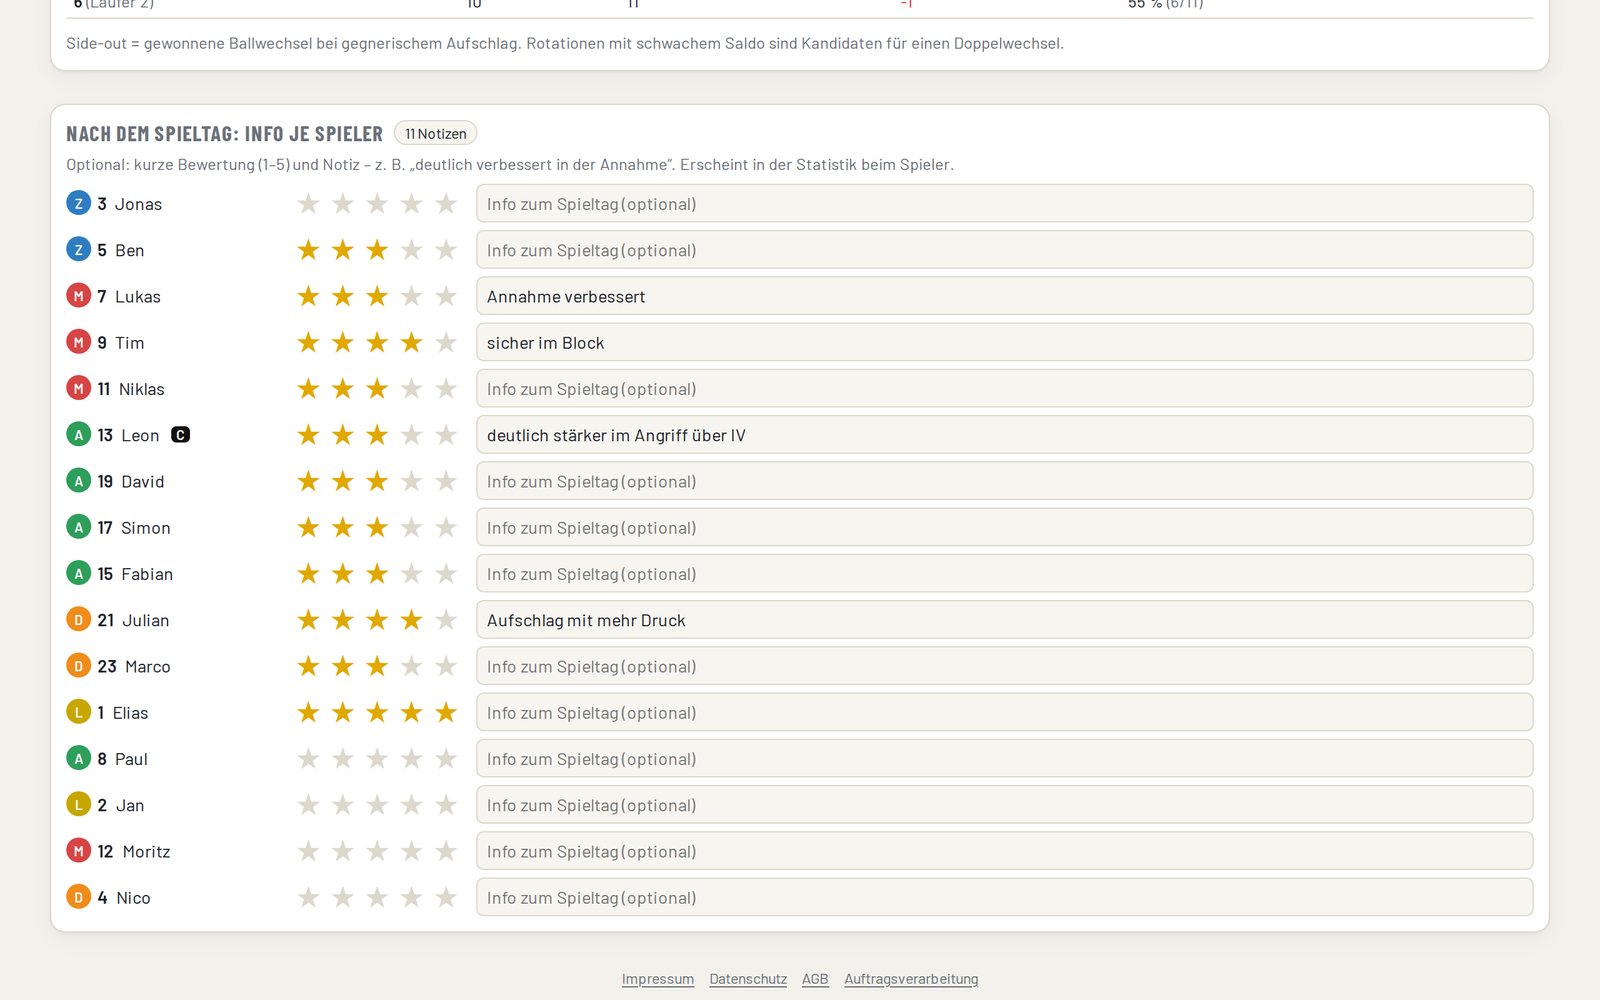Click Elias's libero L badge
The image size is (1600, 1000).
(x=79, y=712)
